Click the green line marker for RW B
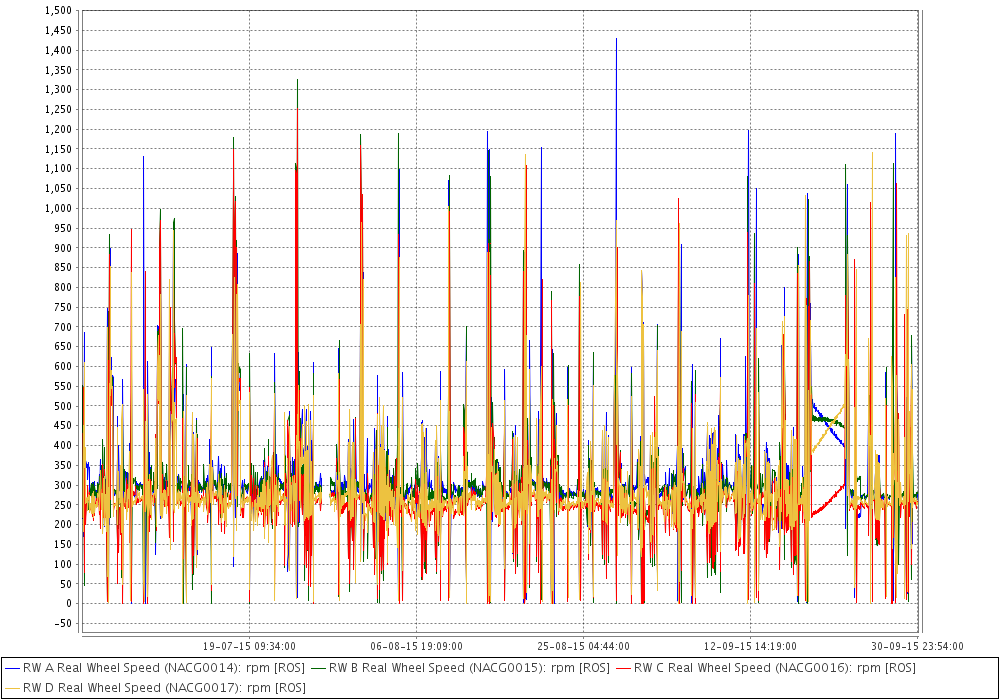 point(318,669)
